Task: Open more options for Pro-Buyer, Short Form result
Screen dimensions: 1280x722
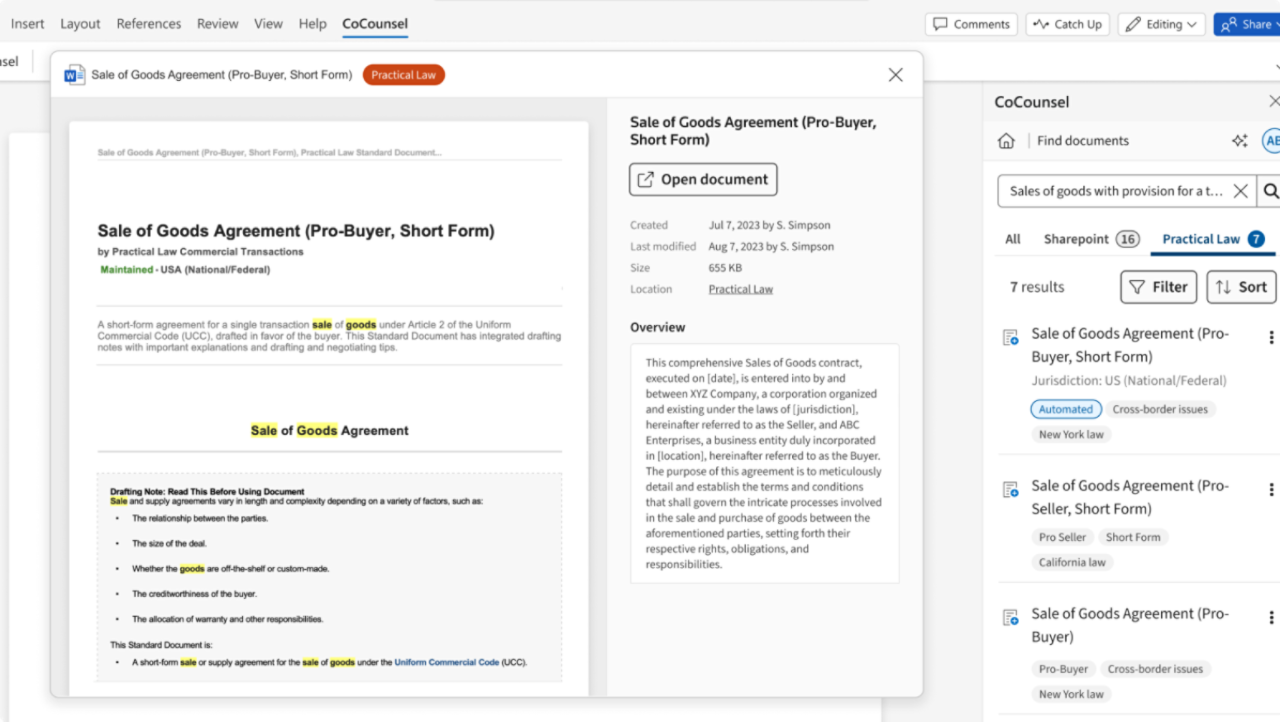Action: [x=1271, y=338]
